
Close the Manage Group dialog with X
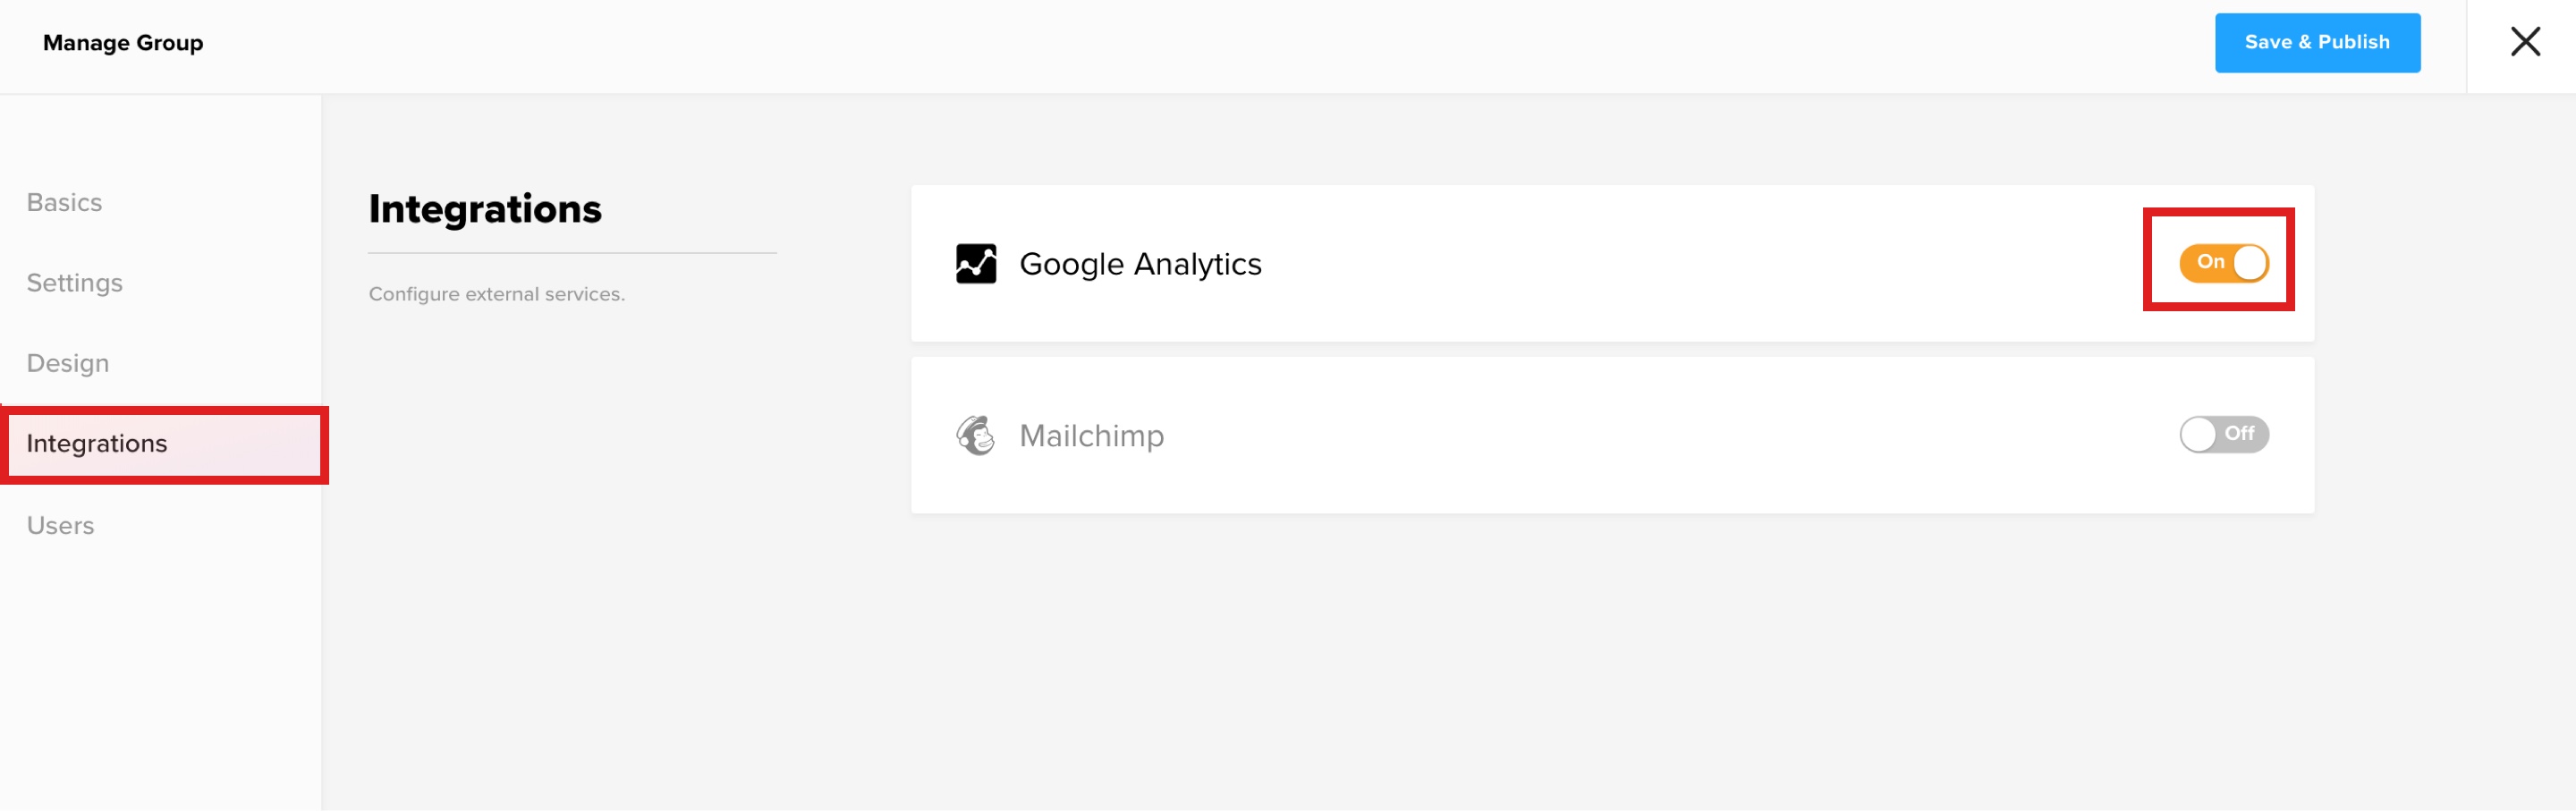click(2525, 42)
